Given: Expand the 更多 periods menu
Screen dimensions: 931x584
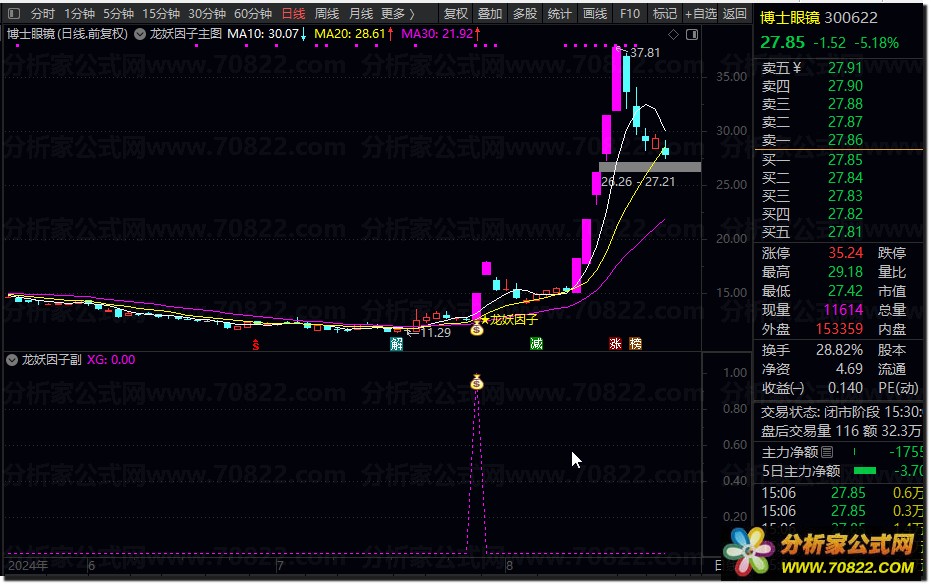Looking at the screenshot, I should (397, 13).
